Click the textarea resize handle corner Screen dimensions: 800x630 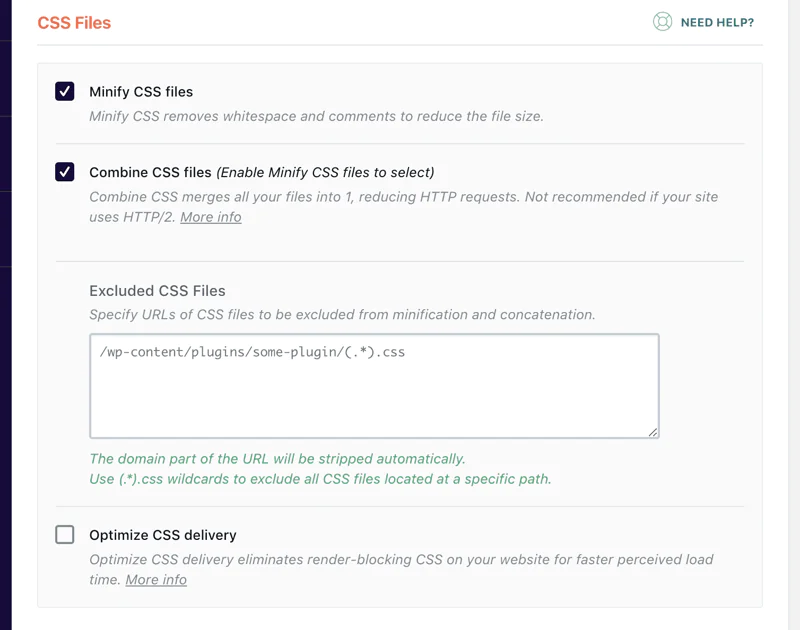653,432
